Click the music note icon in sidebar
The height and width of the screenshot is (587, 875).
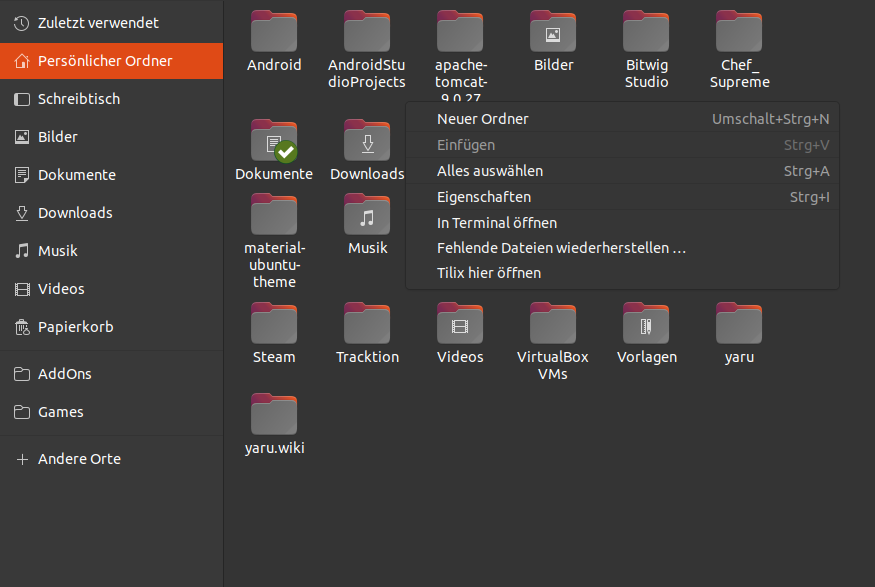pos(22,251)
